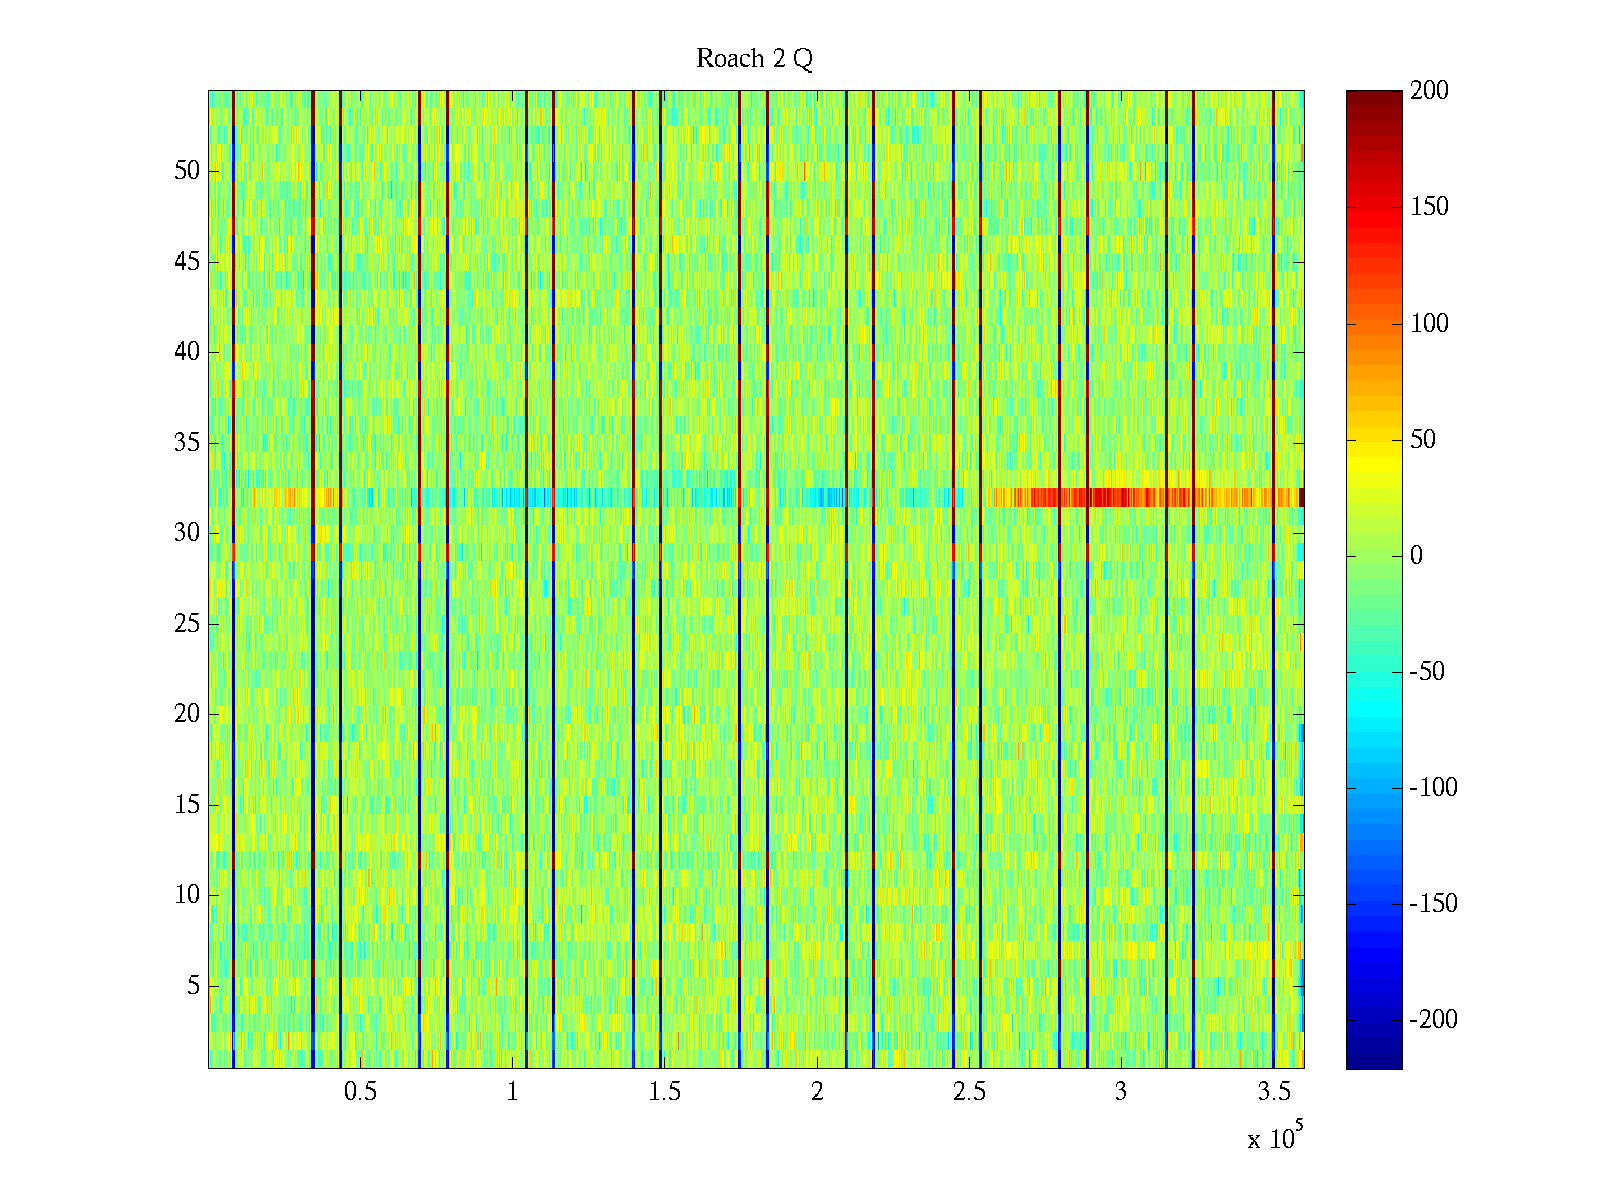
Task: Select the y-axis tick label 15
Action: (x=186, y=805)
